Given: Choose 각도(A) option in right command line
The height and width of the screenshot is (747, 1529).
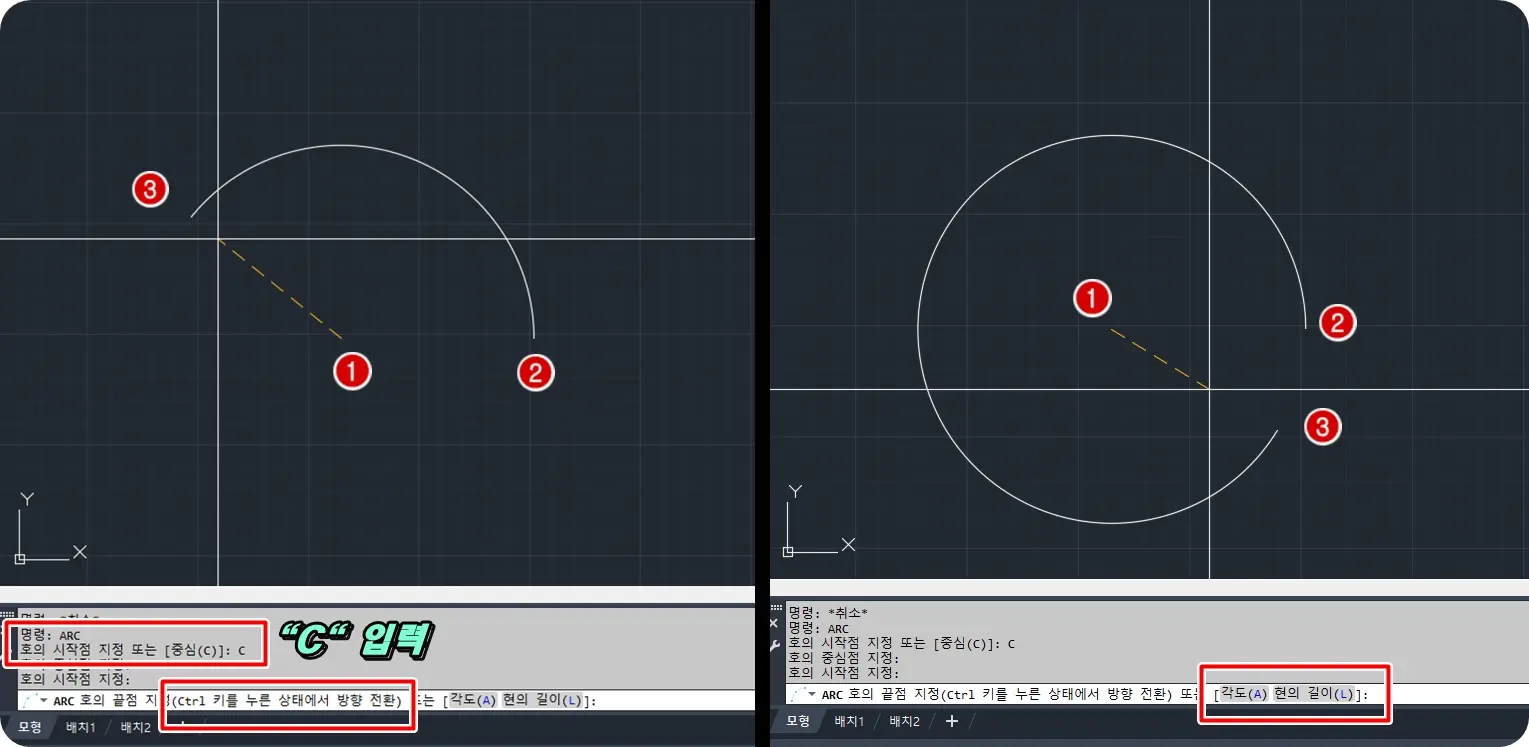Looking at the screenshot, I should (1244, 694).
